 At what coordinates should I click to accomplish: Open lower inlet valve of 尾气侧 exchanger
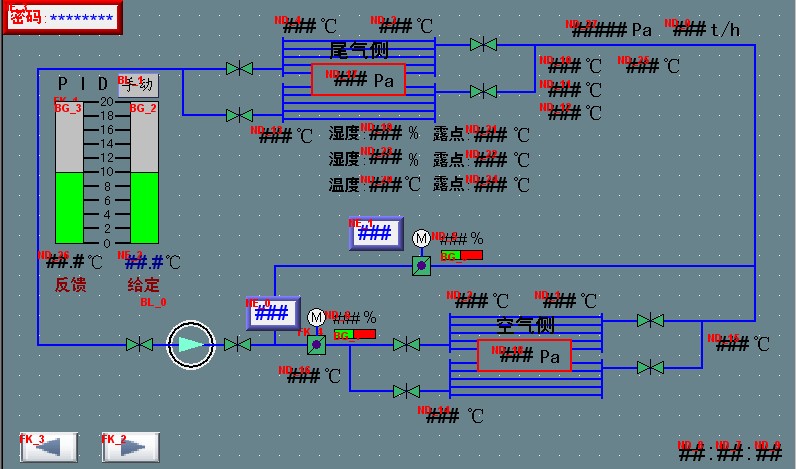(239, 116)
